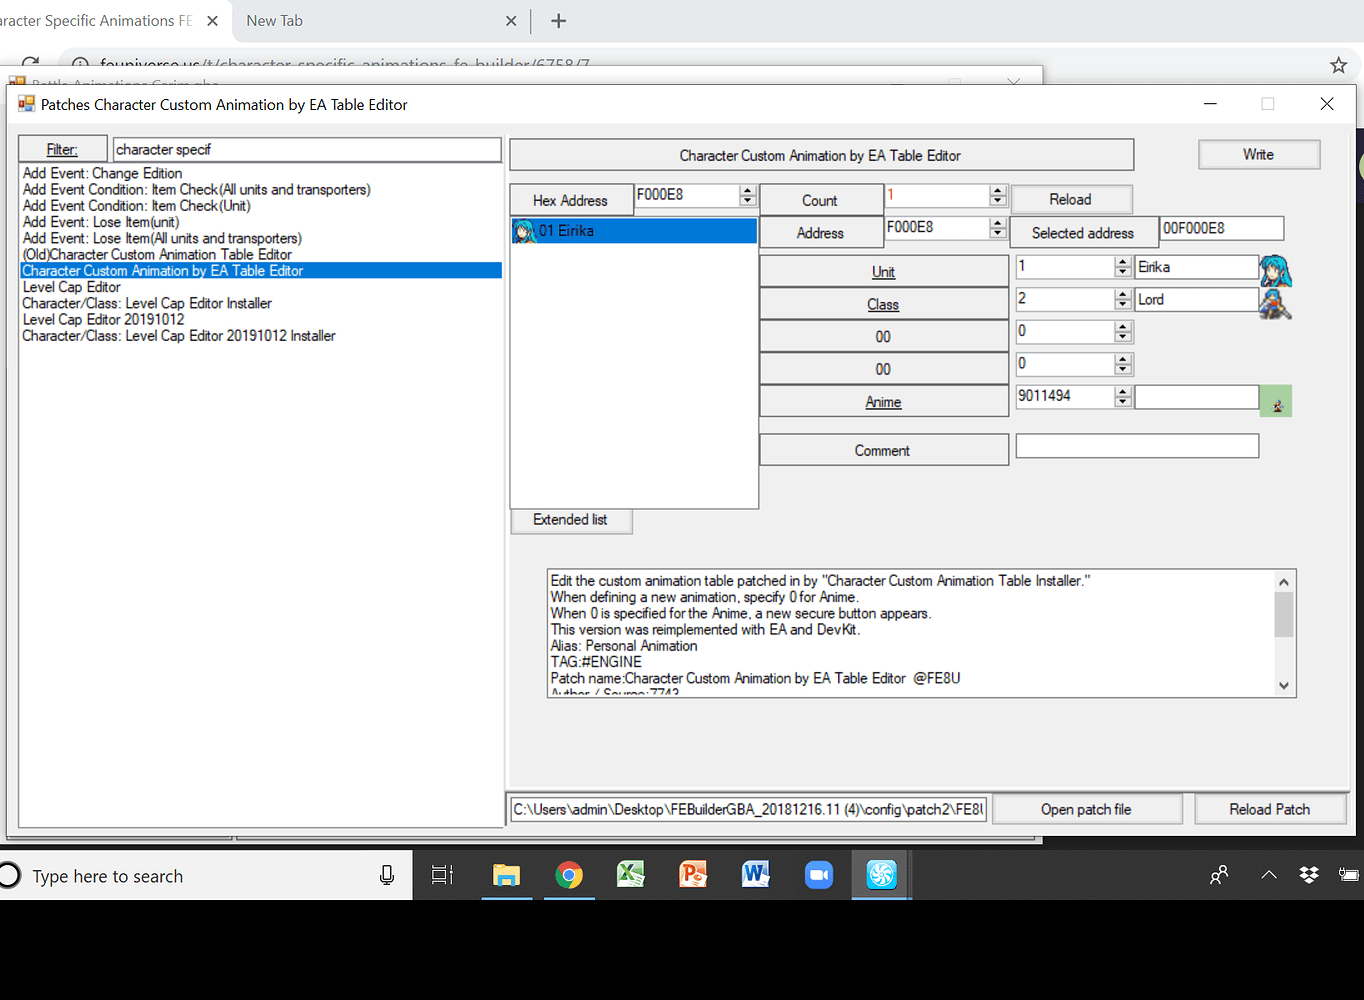Click the microphone icon in search box
Viewport: 1364px width, 1000px height.
[x=387, y=876]
